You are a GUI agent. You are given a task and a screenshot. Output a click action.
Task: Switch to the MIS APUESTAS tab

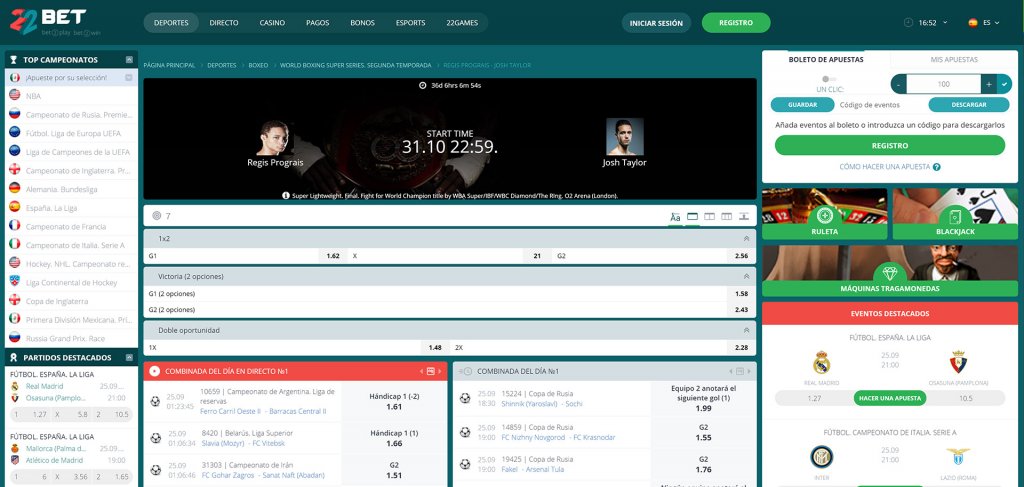coord(954,59)
